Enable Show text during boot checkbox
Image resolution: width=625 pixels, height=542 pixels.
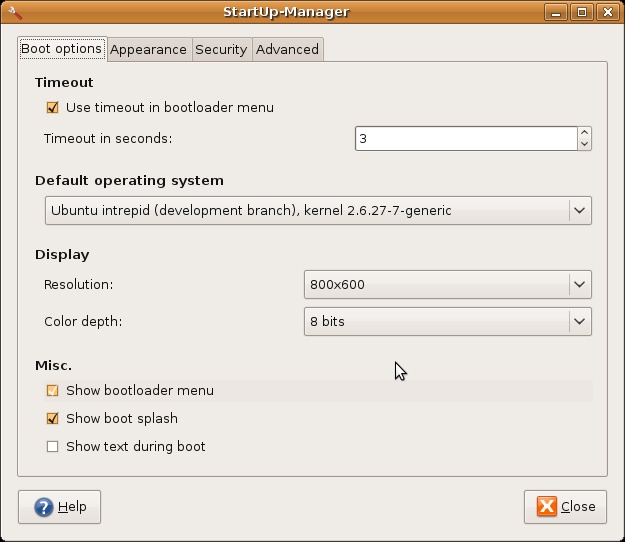point(52,446)
